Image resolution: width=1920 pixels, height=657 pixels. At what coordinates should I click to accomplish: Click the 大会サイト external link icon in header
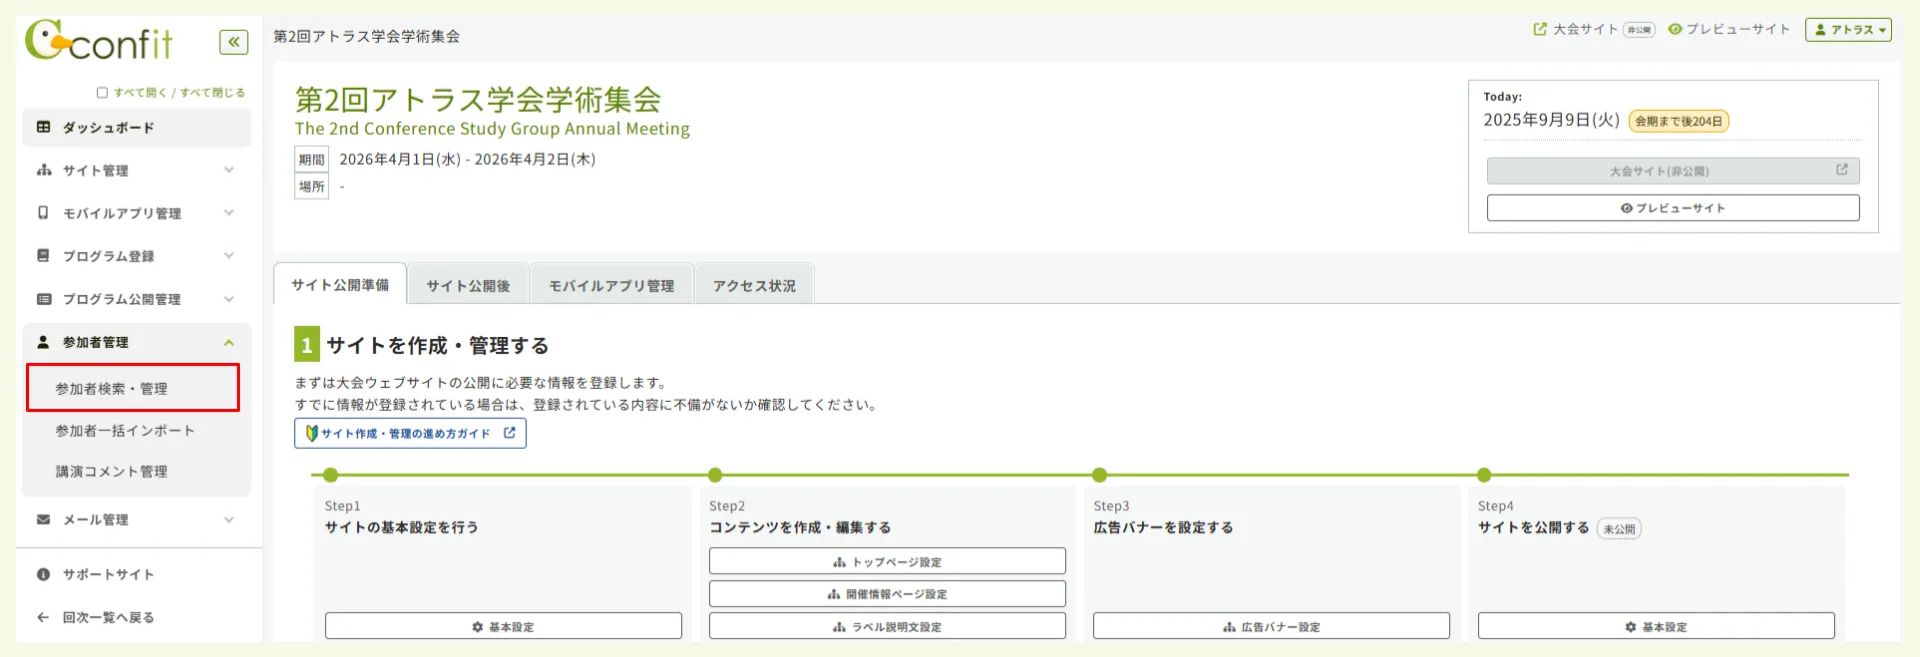1540,29
